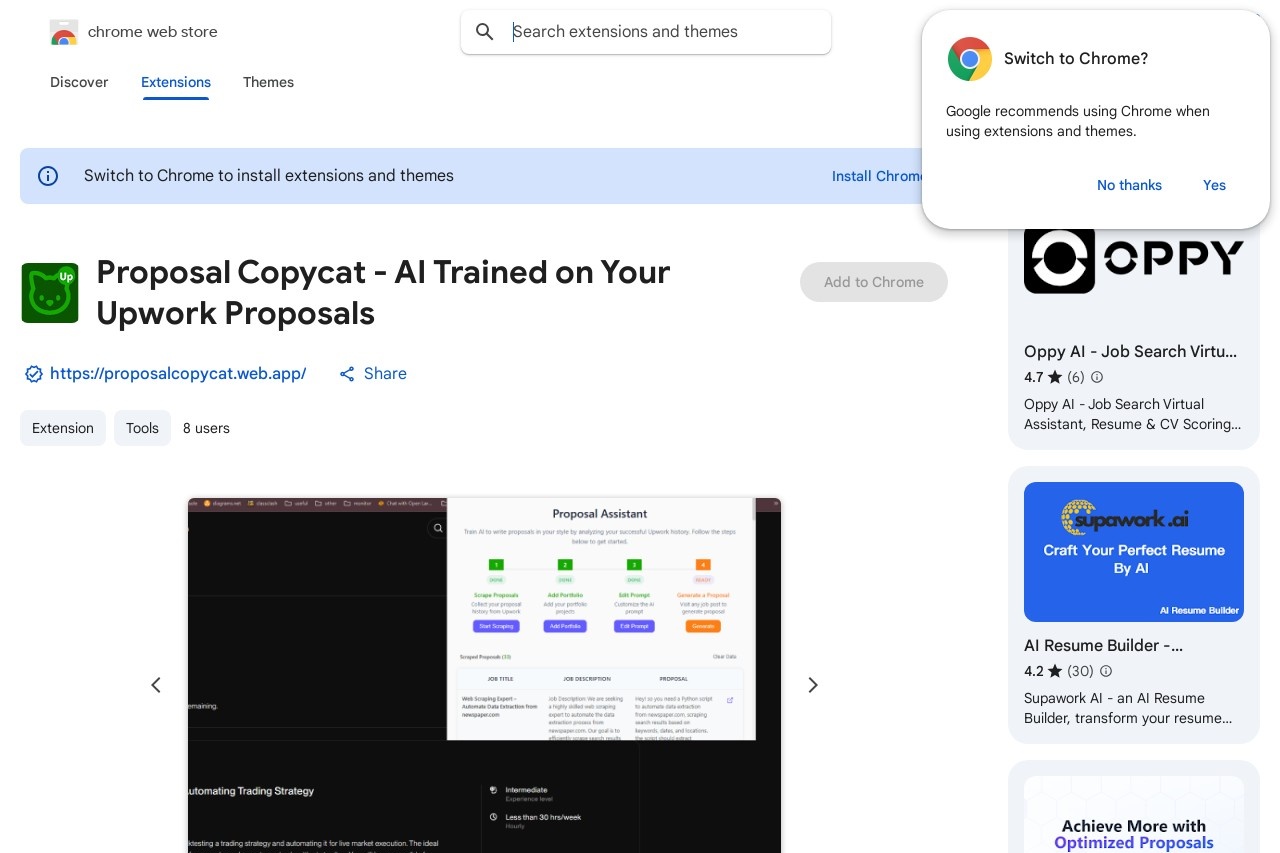Open the proposalcopycat.web.app link

pos(178,374)
